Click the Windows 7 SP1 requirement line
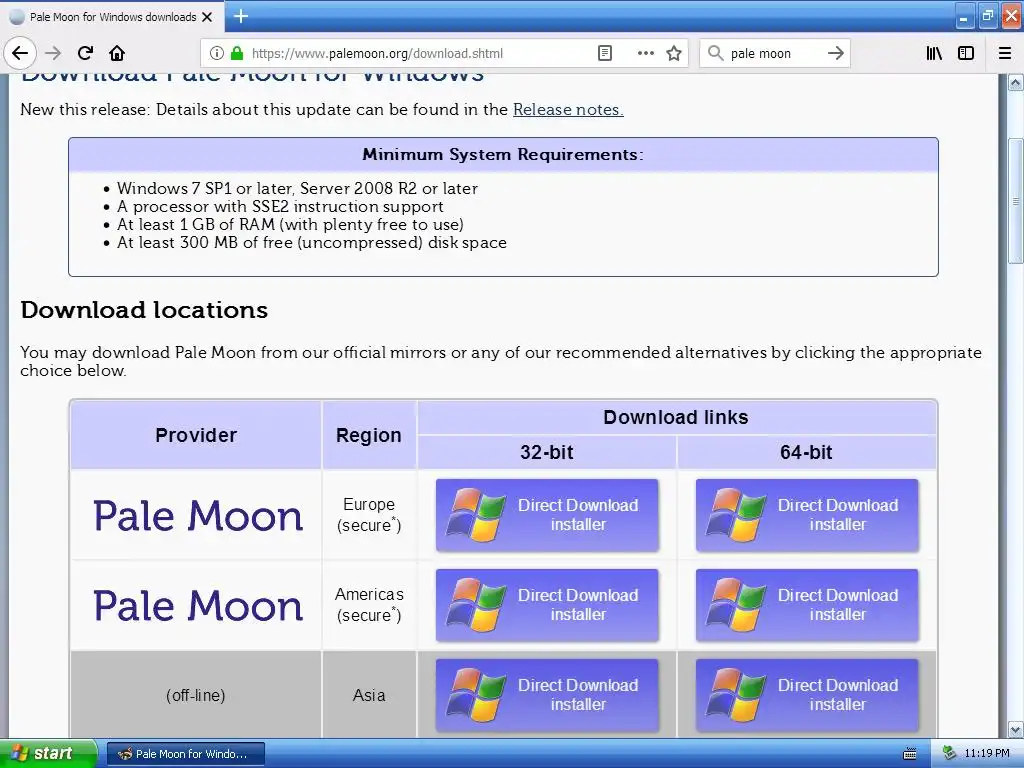Screen dimensions: 1024x768 pyautogui.click(x=297, y=188)
